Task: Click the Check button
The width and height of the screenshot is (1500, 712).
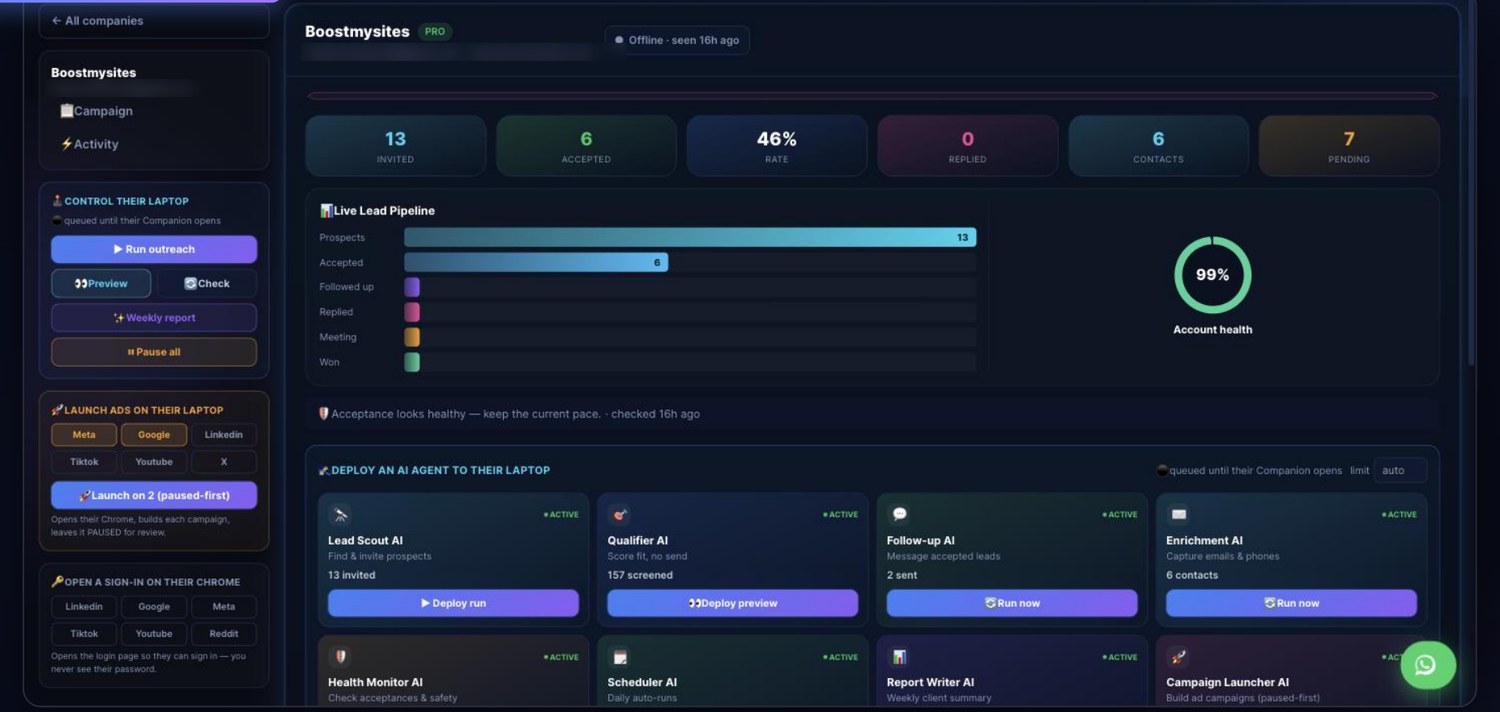Action: 207,283
